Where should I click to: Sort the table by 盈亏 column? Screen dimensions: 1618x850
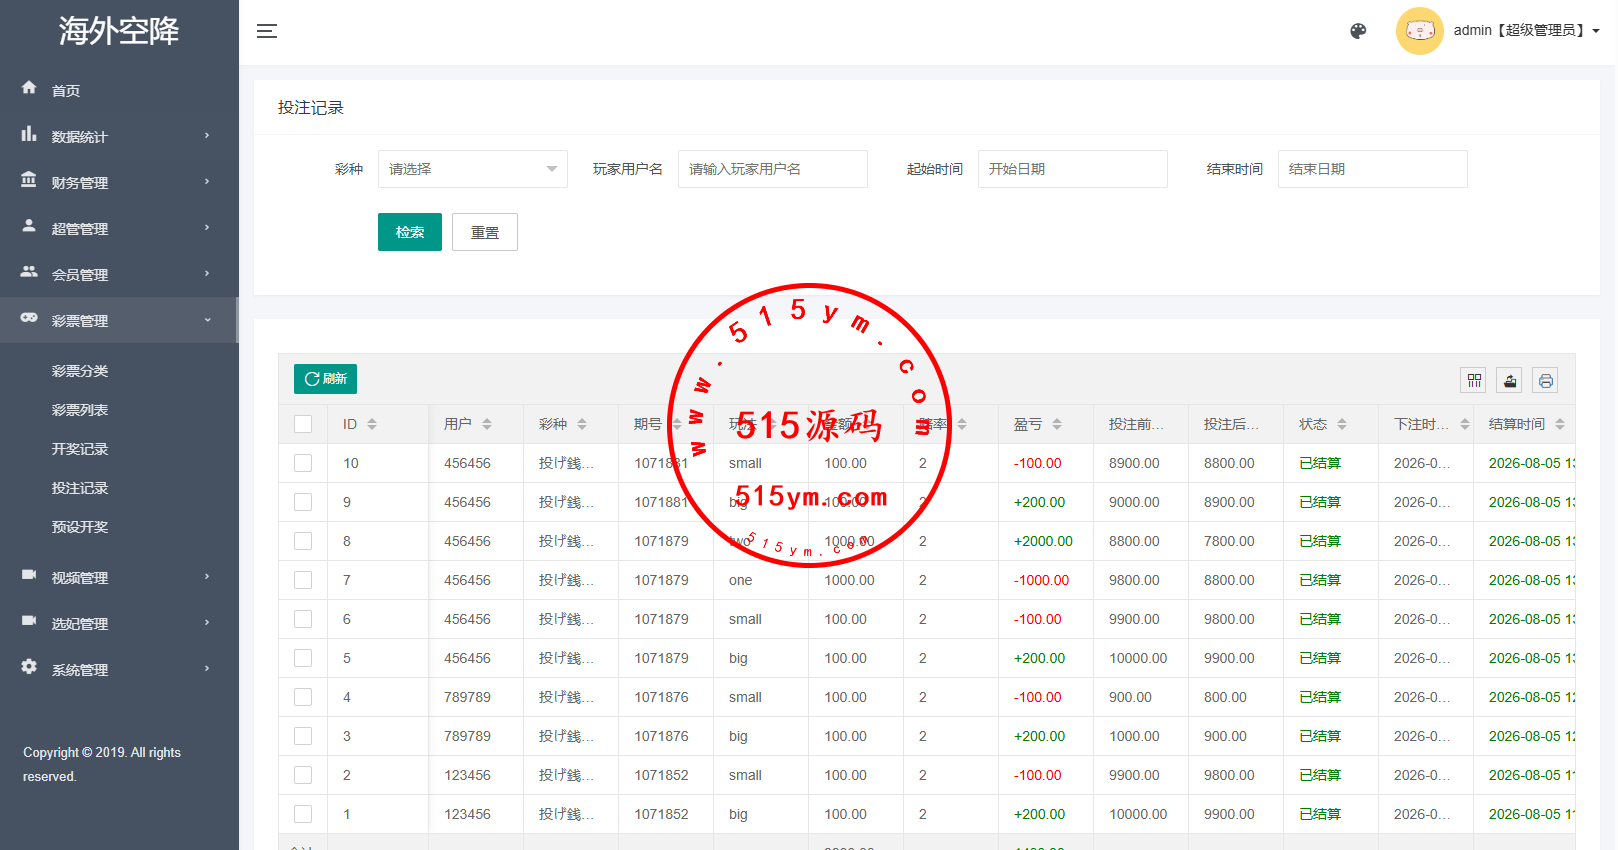pyautogui.click(x=1057, y=424)
